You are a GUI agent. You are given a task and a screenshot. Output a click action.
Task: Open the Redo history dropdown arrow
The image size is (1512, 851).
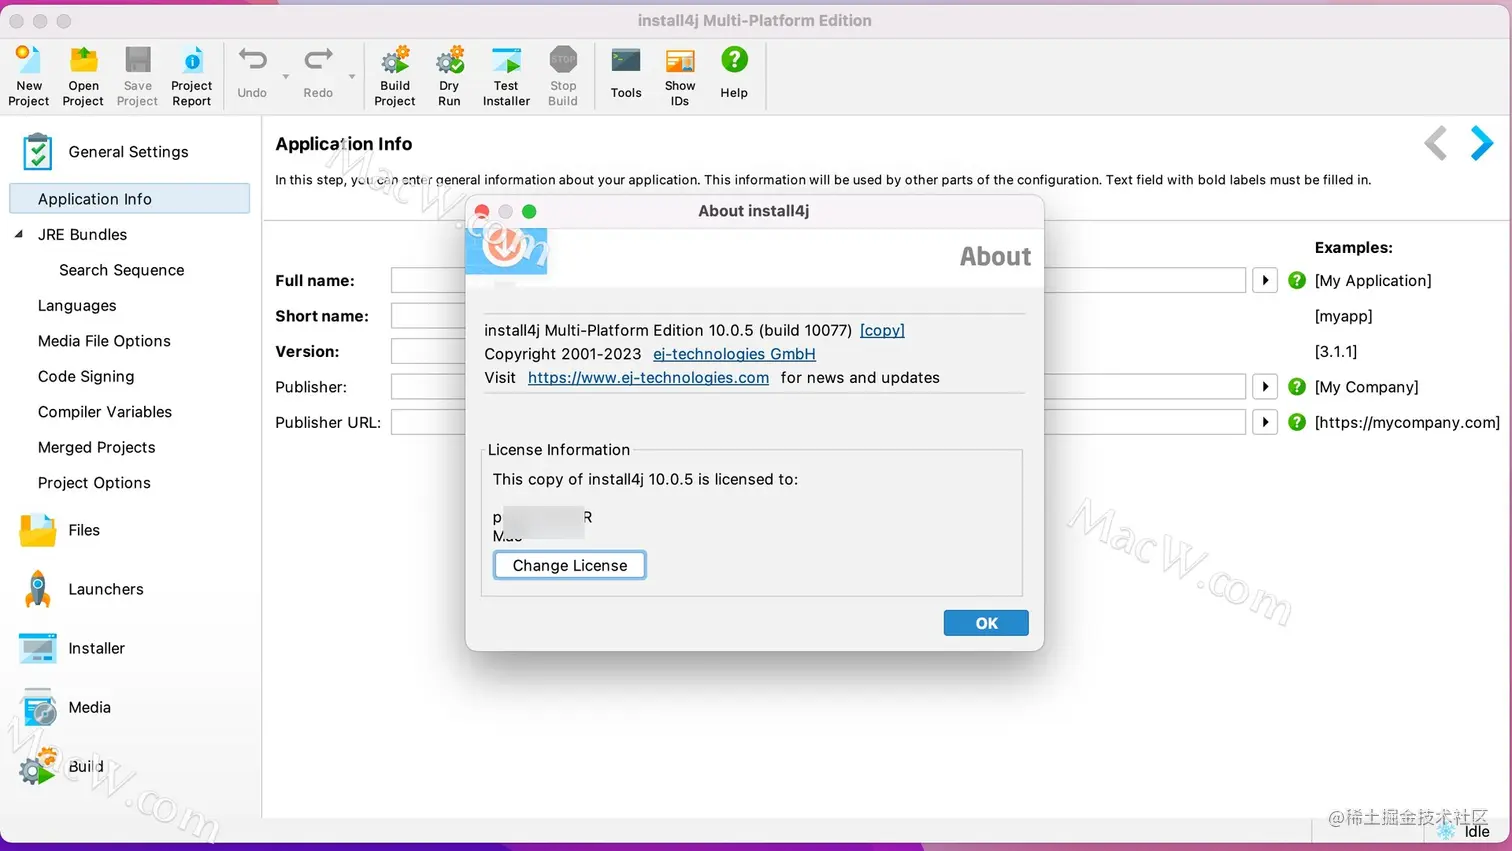tap(352, 76)
